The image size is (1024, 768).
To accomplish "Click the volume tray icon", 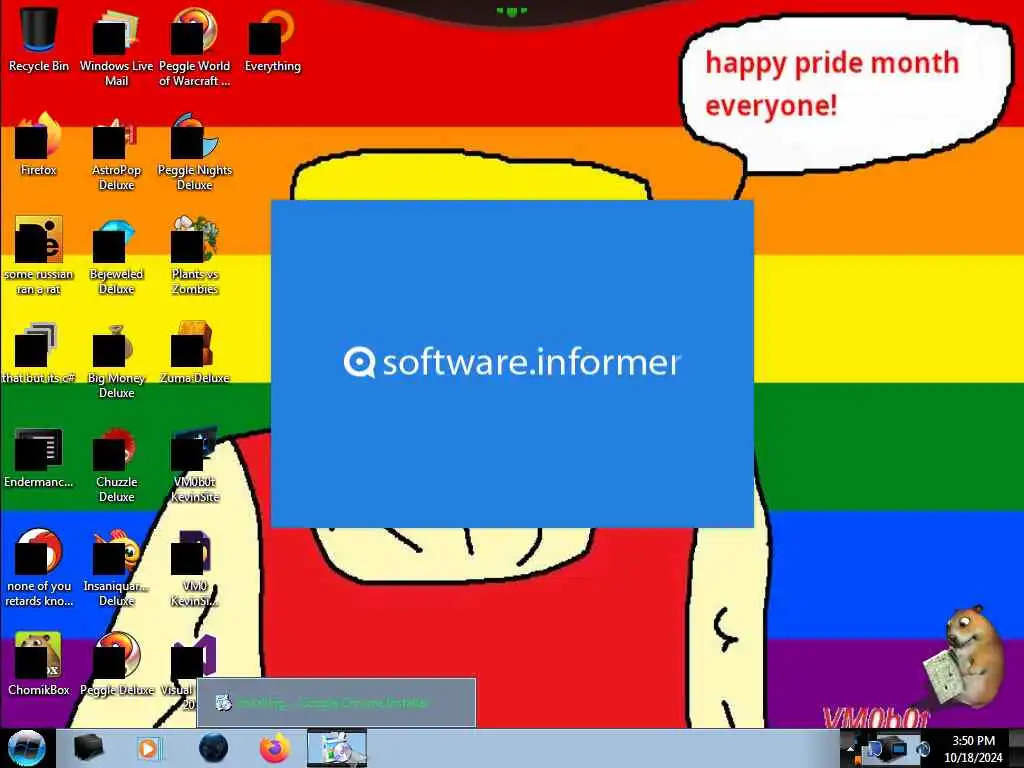I will click(x=922, y=748).
